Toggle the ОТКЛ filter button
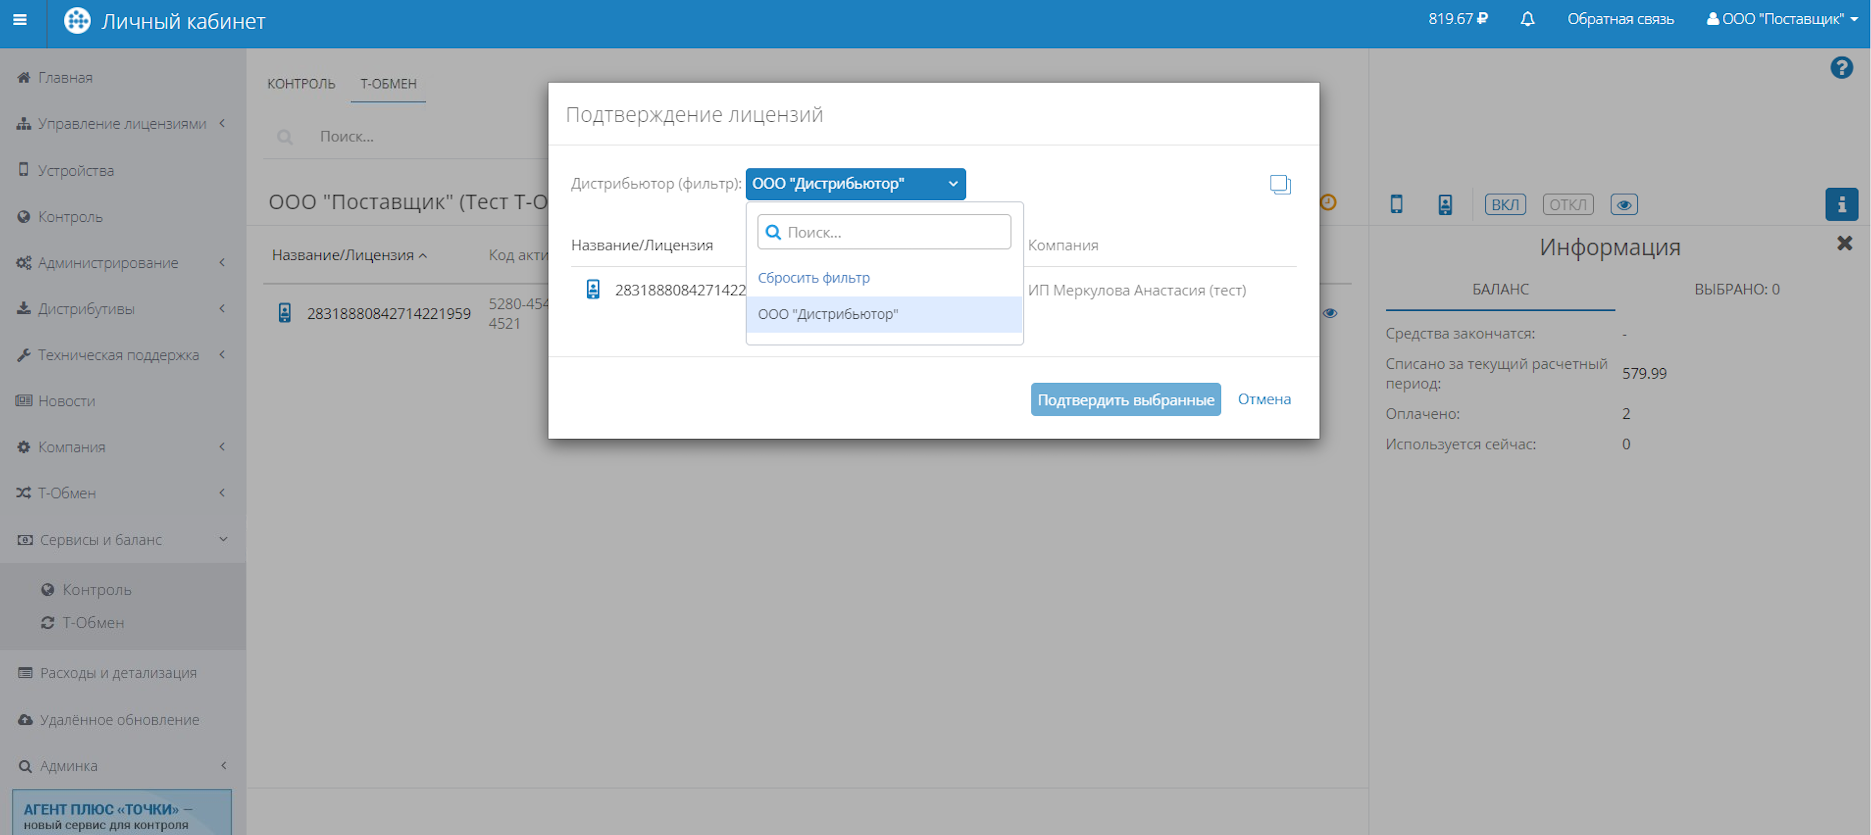The width and height of the screenshot is (1871, 835). pos(1567,205)
